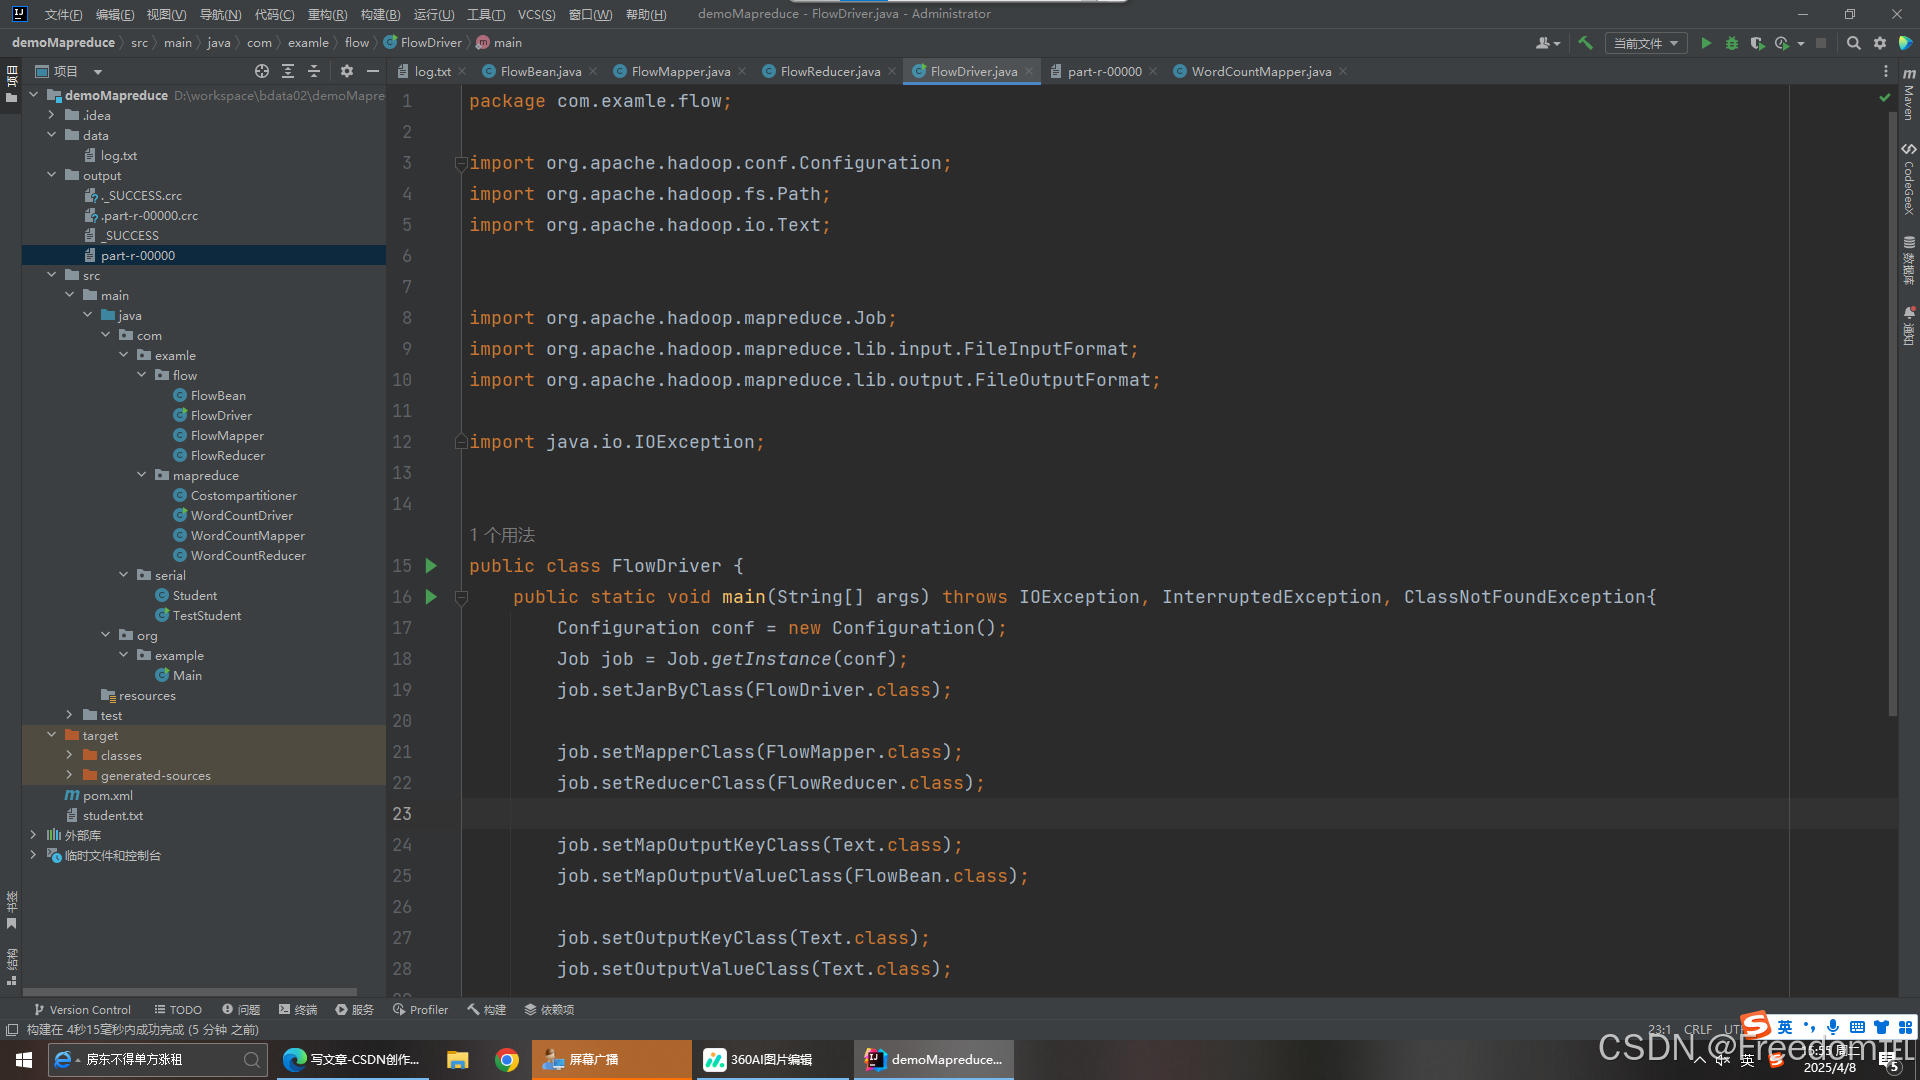Click the green Run button in toolbar

(x=1706, y=43)
